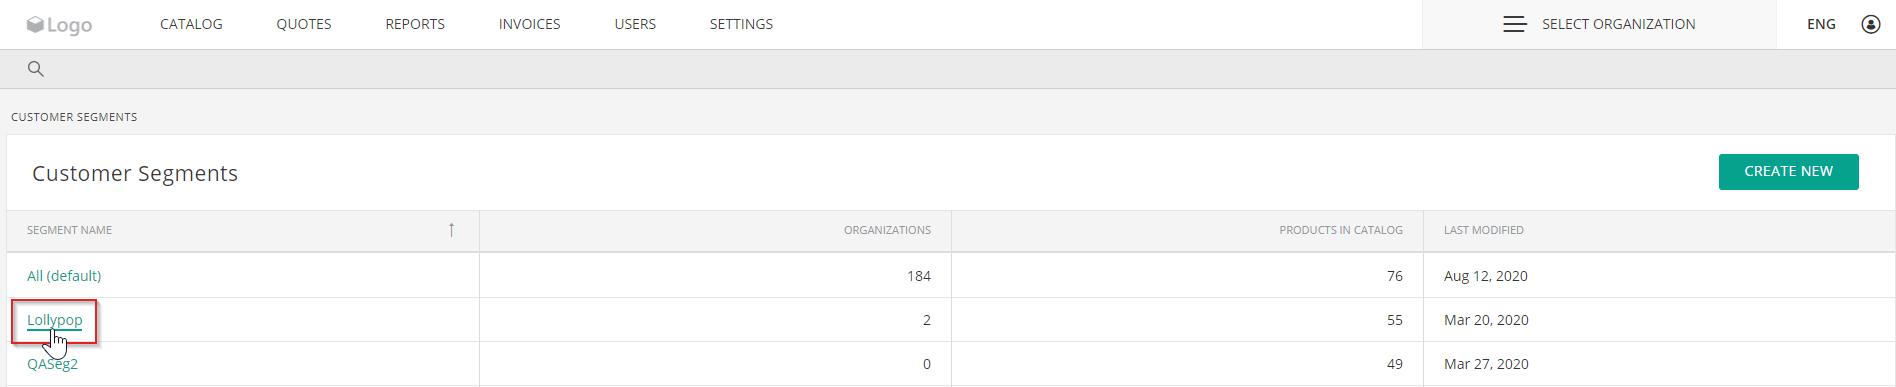
Task: Navigate to the Users menu
Action: pos(635,24)
